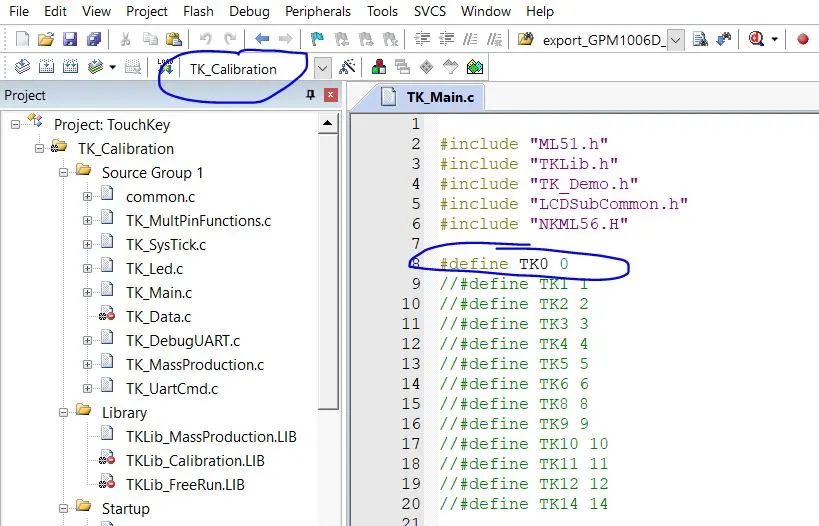Viewport: 819px width, 526px height.
Task: Insert a bookmark with the blue flag icon
Action: (317, 39)
